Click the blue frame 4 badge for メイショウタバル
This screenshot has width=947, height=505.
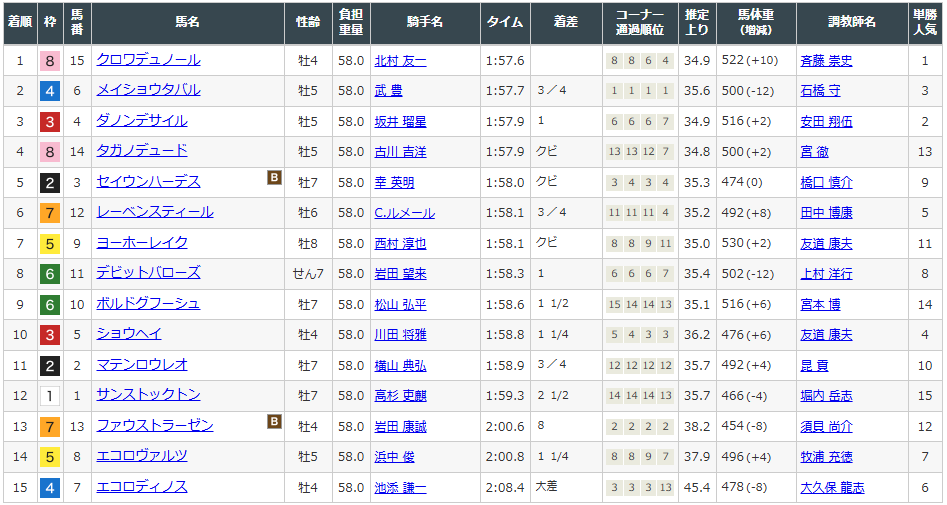tap(49, 91)
